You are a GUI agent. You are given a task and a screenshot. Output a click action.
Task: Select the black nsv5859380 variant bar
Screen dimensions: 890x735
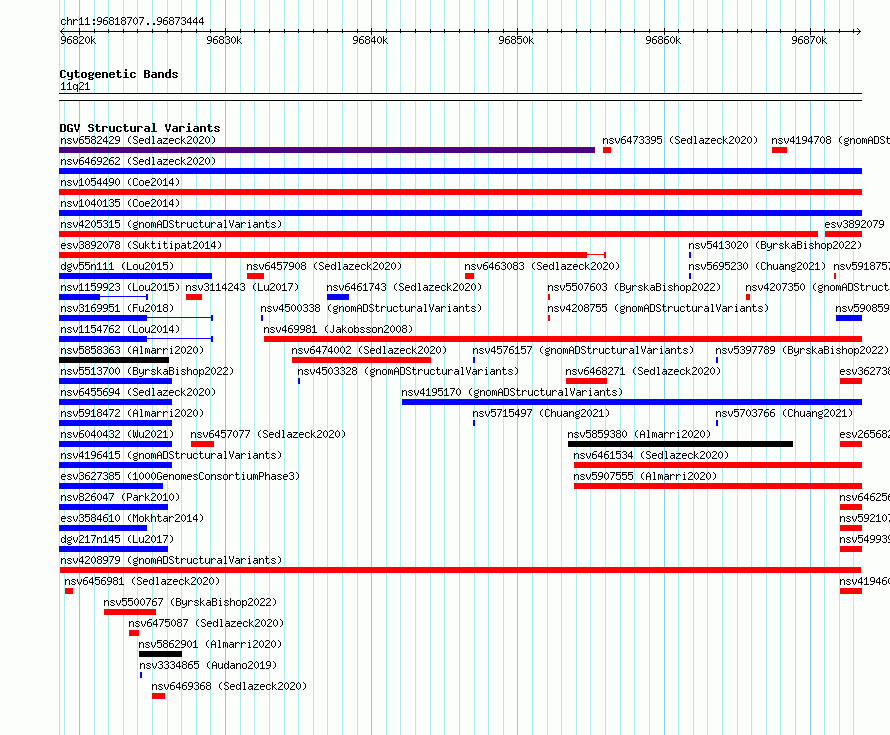681,444
